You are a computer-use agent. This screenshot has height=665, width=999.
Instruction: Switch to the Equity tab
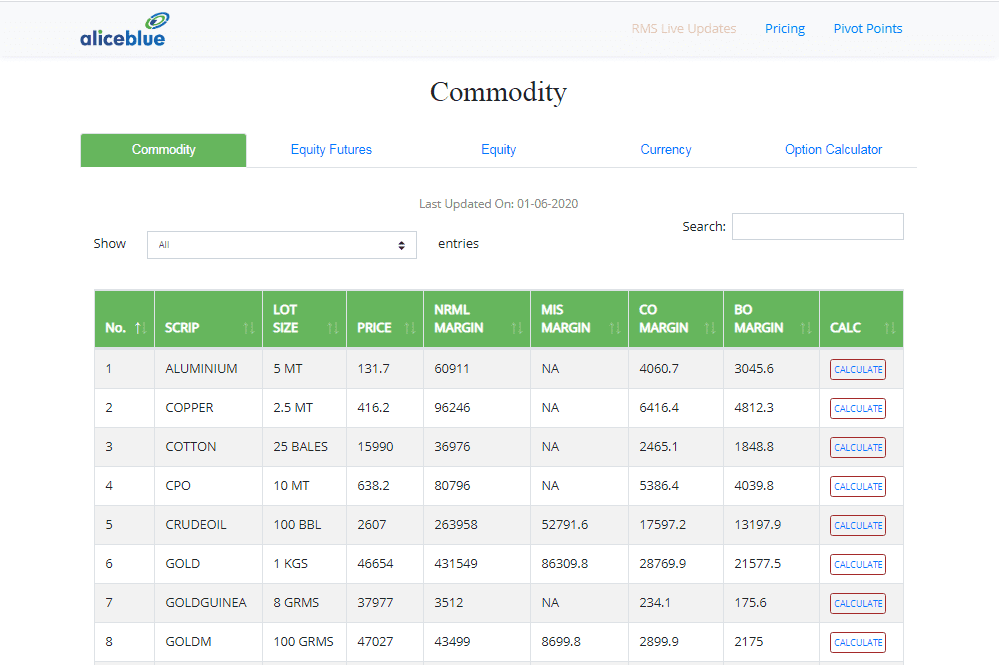pyautogui.click(x=498, y=150)
